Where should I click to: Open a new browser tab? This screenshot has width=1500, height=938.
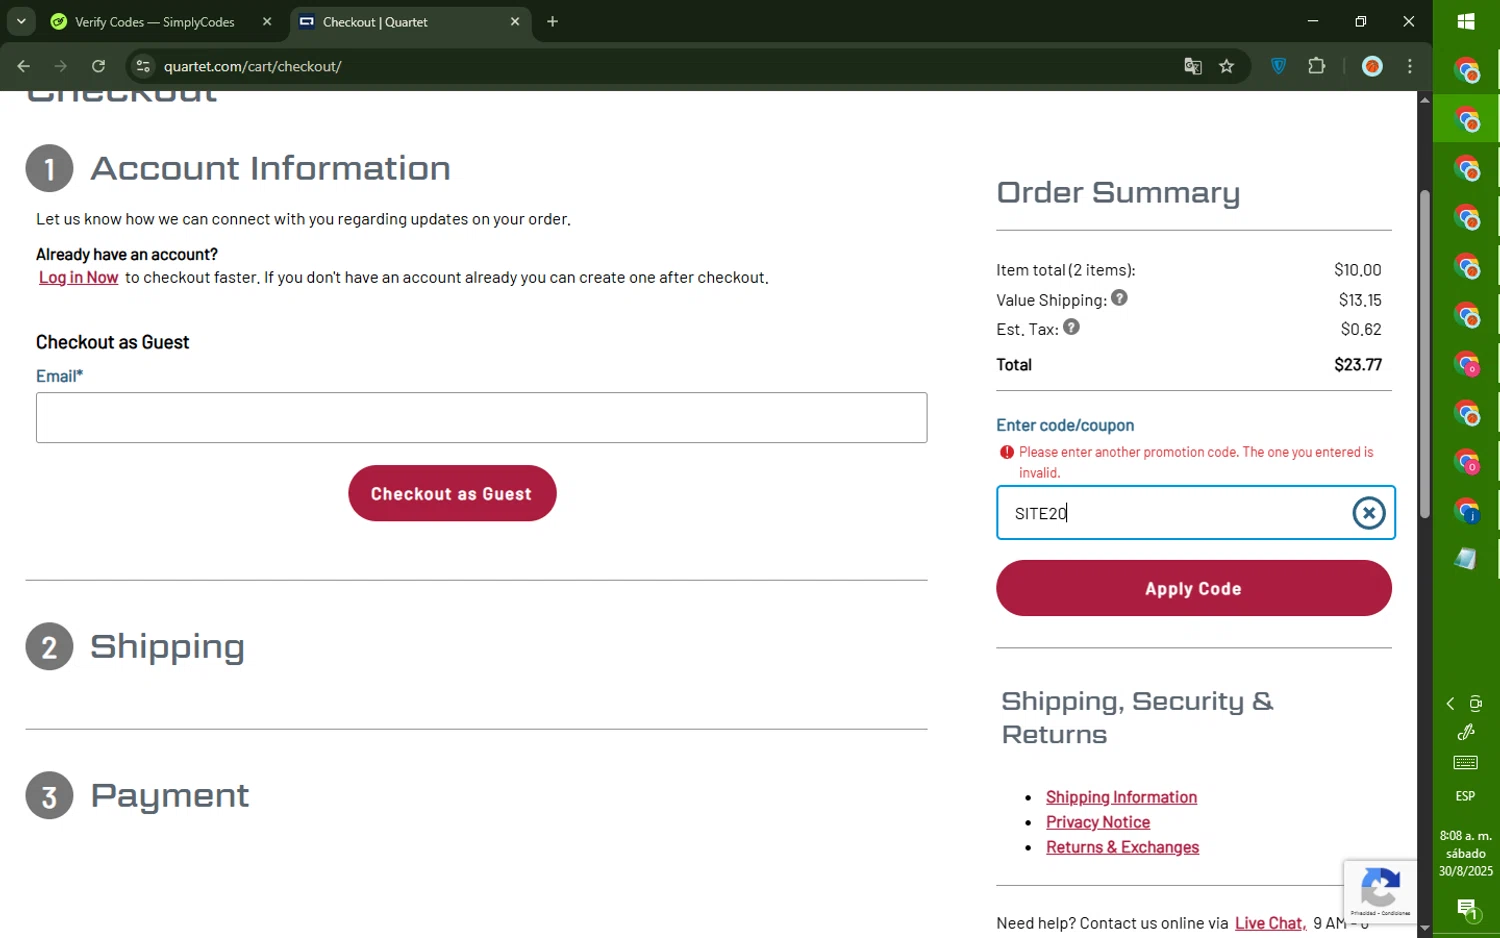point(552,21)
